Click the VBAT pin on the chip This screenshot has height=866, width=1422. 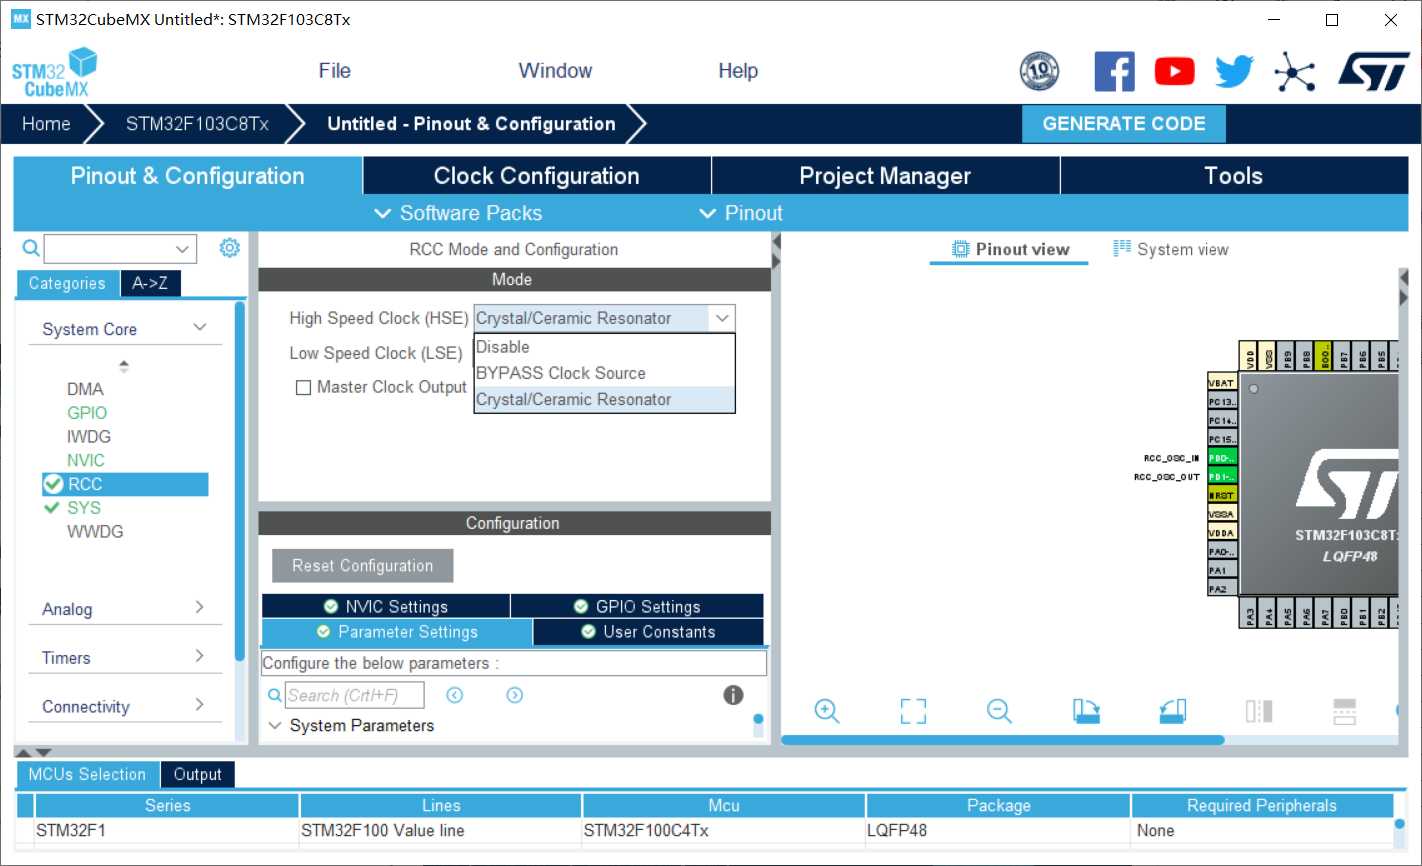(1222, 383)
